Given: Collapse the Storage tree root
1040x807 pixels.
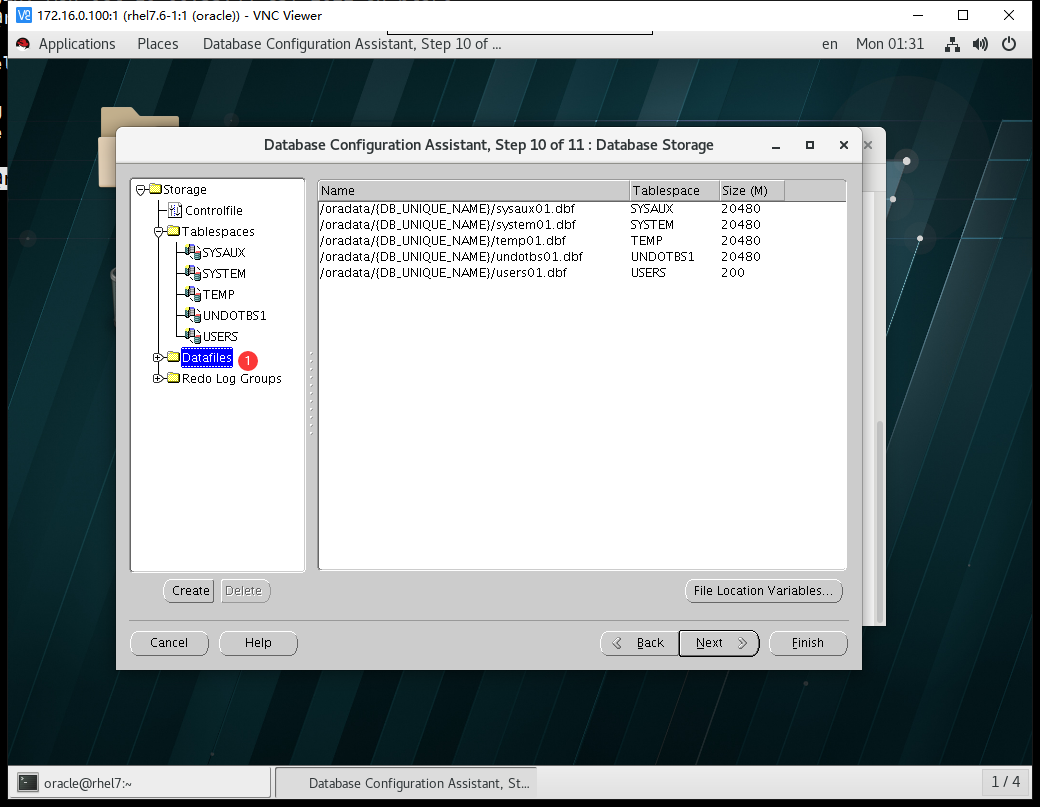Looking at the screenshot, I should point(141,190).
